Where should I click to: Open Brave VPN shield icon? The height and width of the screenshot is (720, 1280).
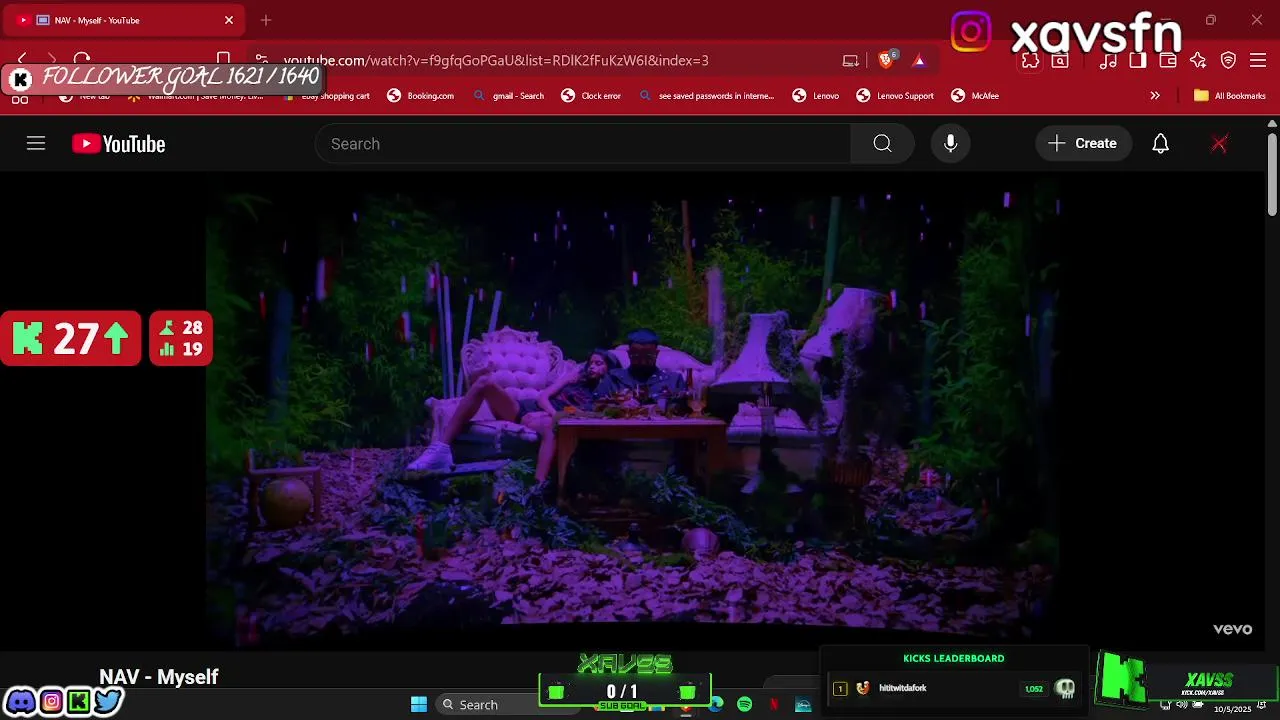tap(1229, 61)
